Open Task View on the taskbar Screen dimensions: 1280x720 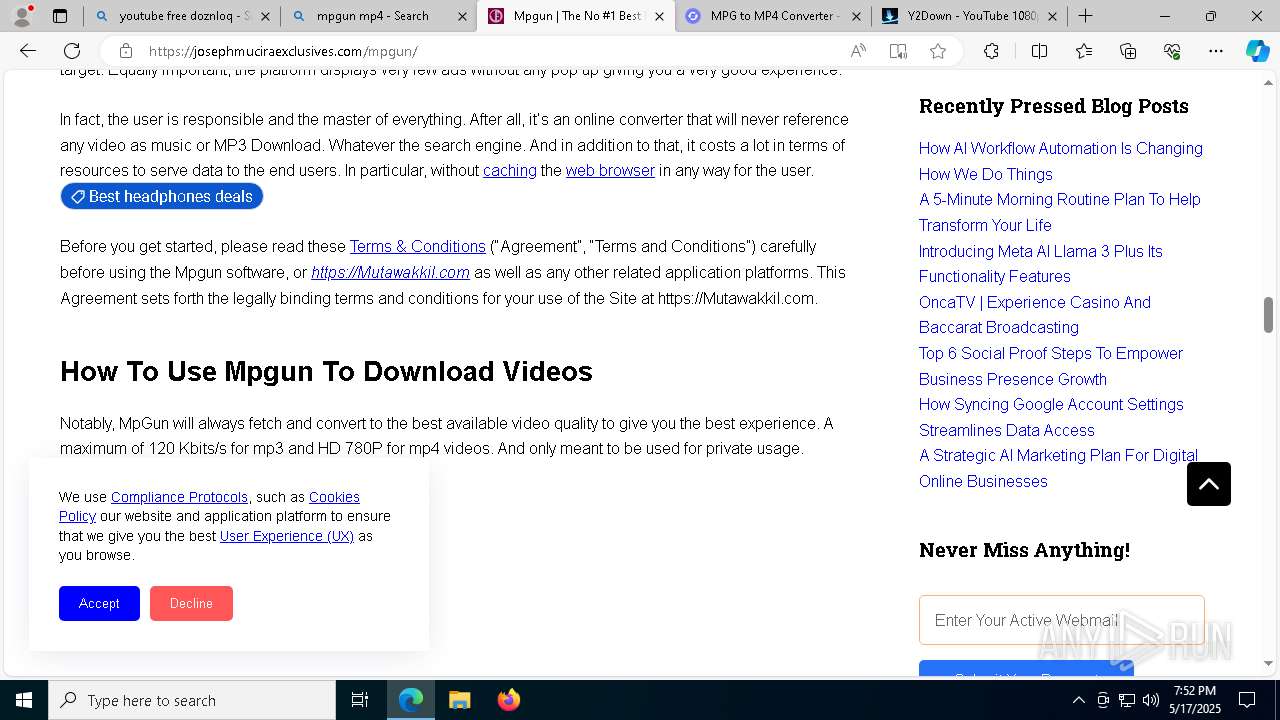click(360, 700)
